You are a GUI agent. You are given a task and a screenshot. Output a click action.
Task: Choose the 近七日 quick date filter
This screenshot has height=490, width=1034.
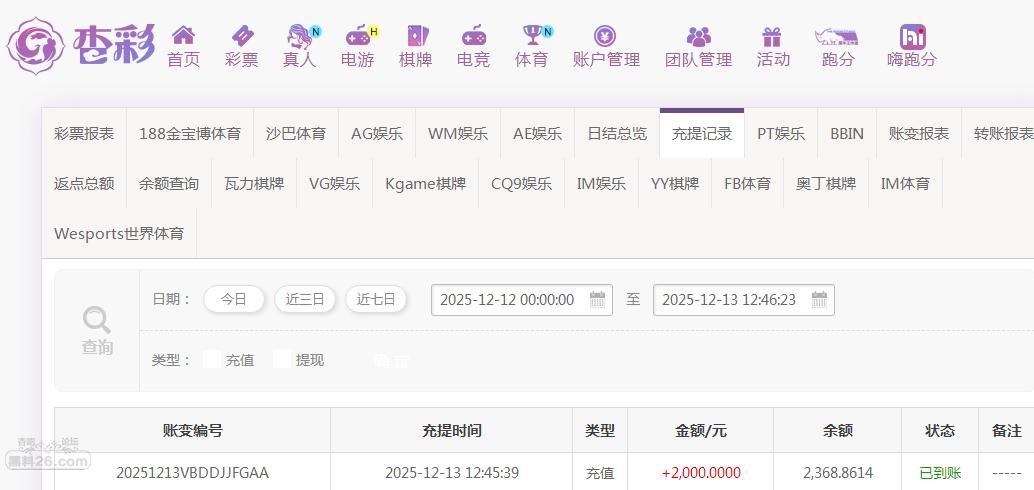(x=376, y=299)
